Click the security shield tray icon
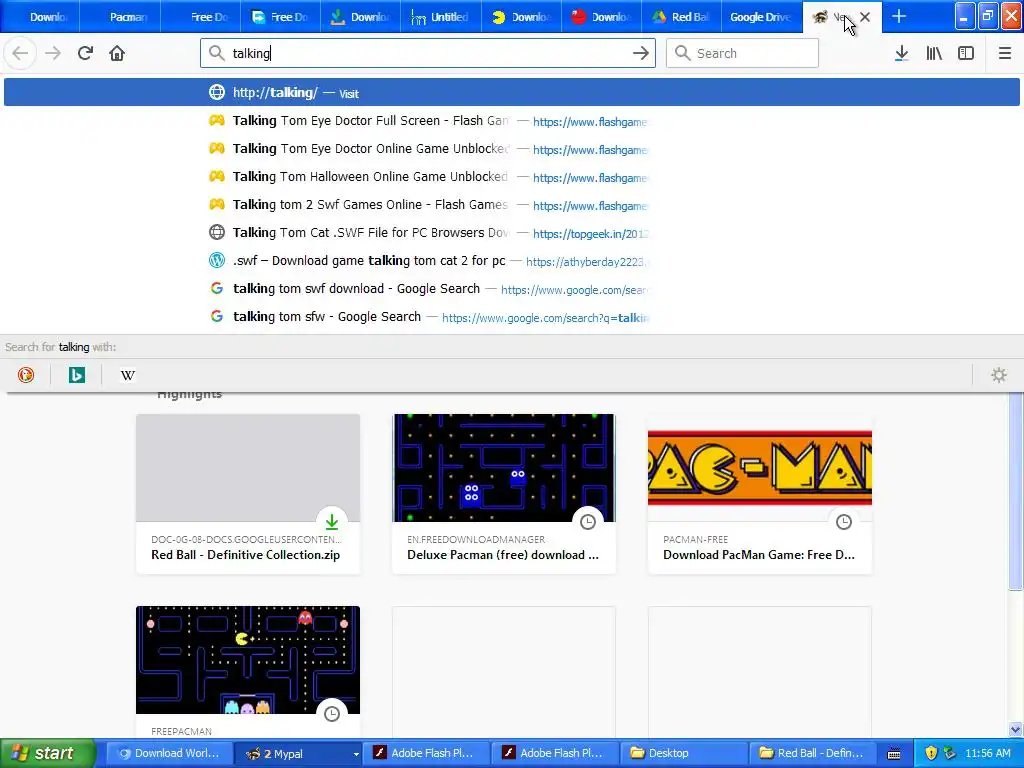Image resolution: width=1024 pixels, height=768 pixels. pyautogui.click(x=931, y=753)
